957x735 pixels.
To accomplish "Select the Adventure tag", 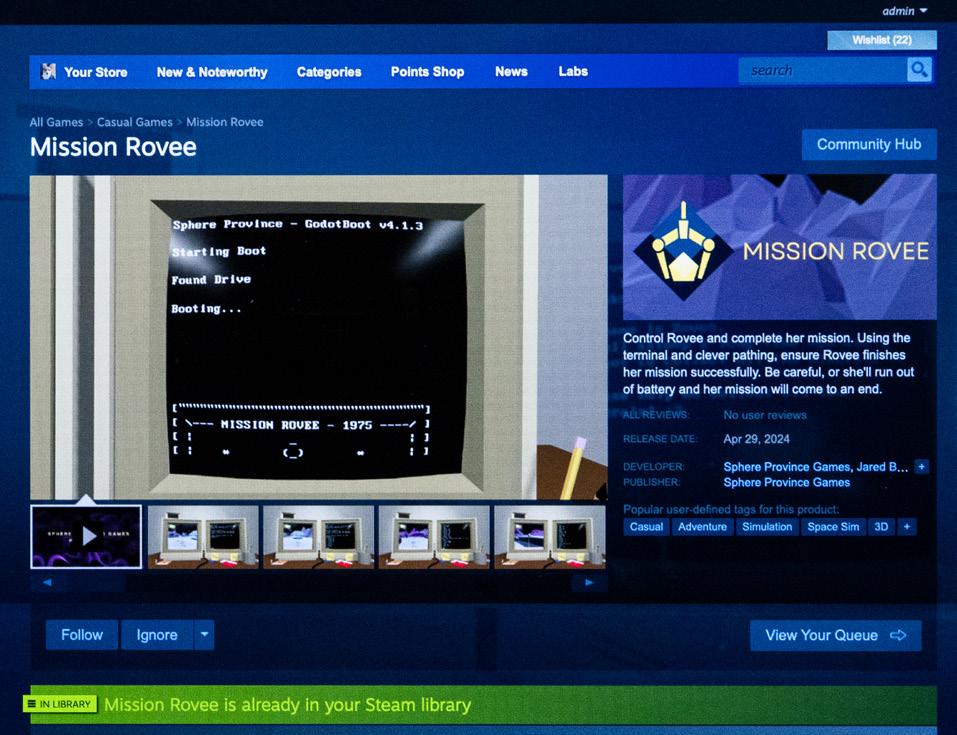I will click(x=702, y=527).
